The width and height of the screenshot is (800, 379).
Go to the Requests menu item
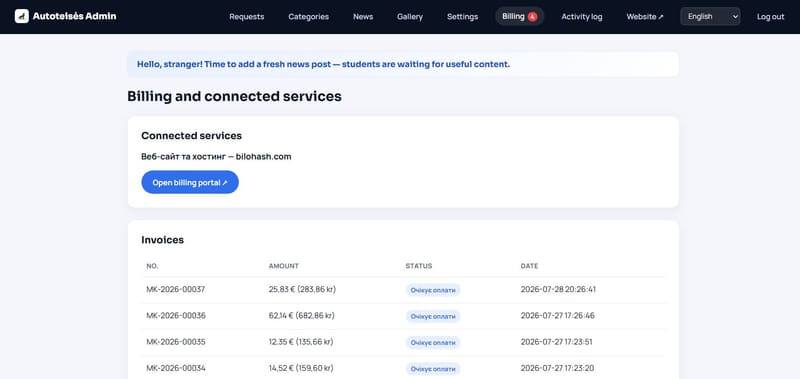click(246, 17)
